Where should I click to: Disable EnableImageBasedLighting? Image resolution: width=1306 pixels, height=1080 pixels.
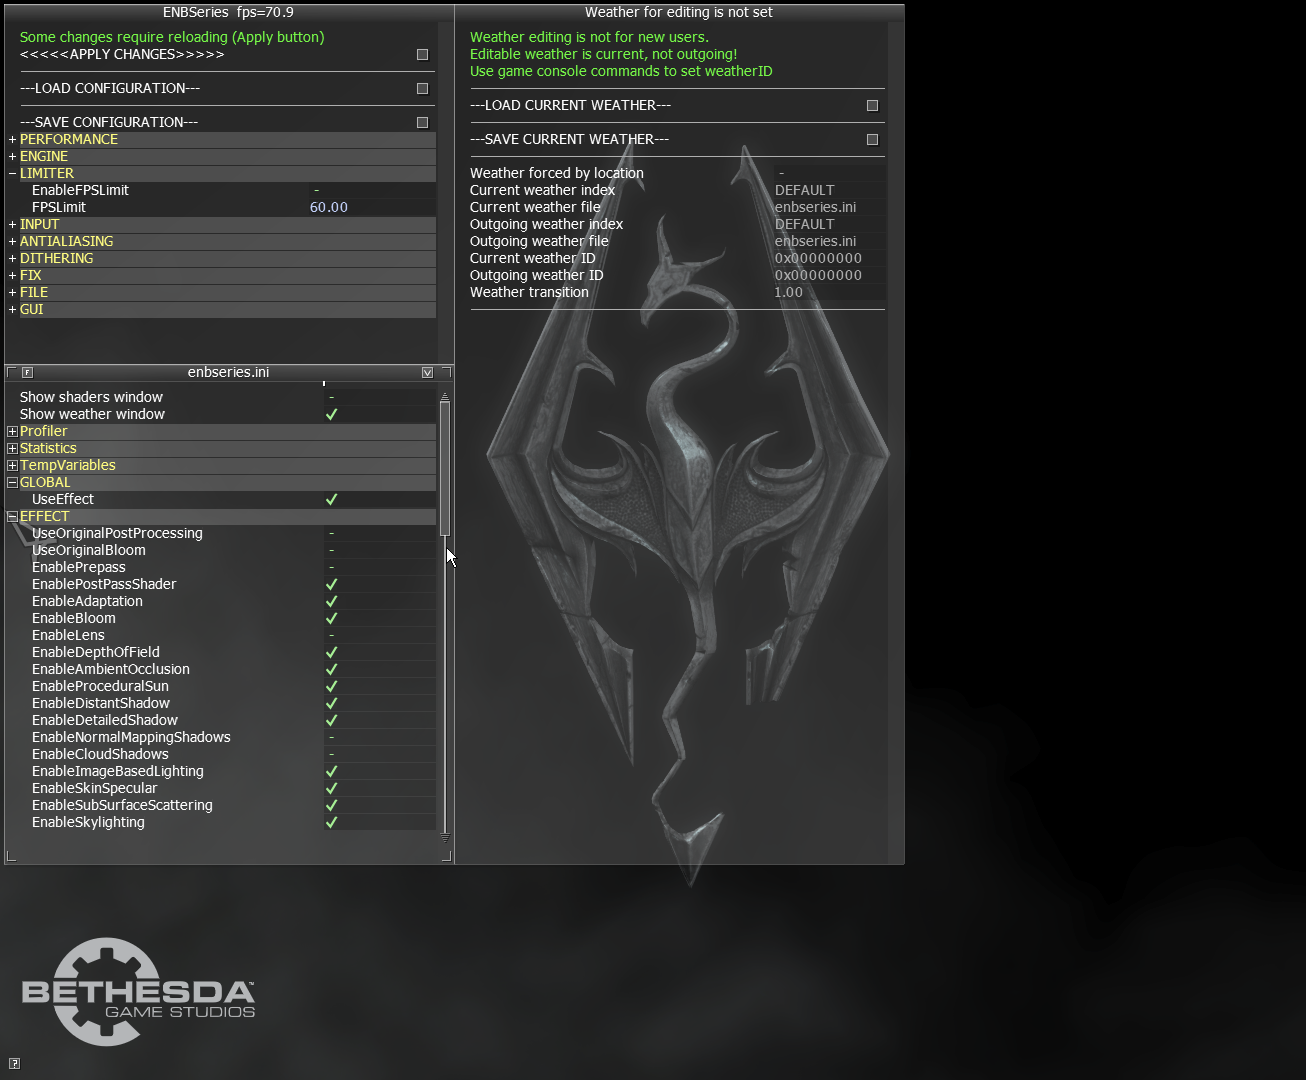click(331, 771)
